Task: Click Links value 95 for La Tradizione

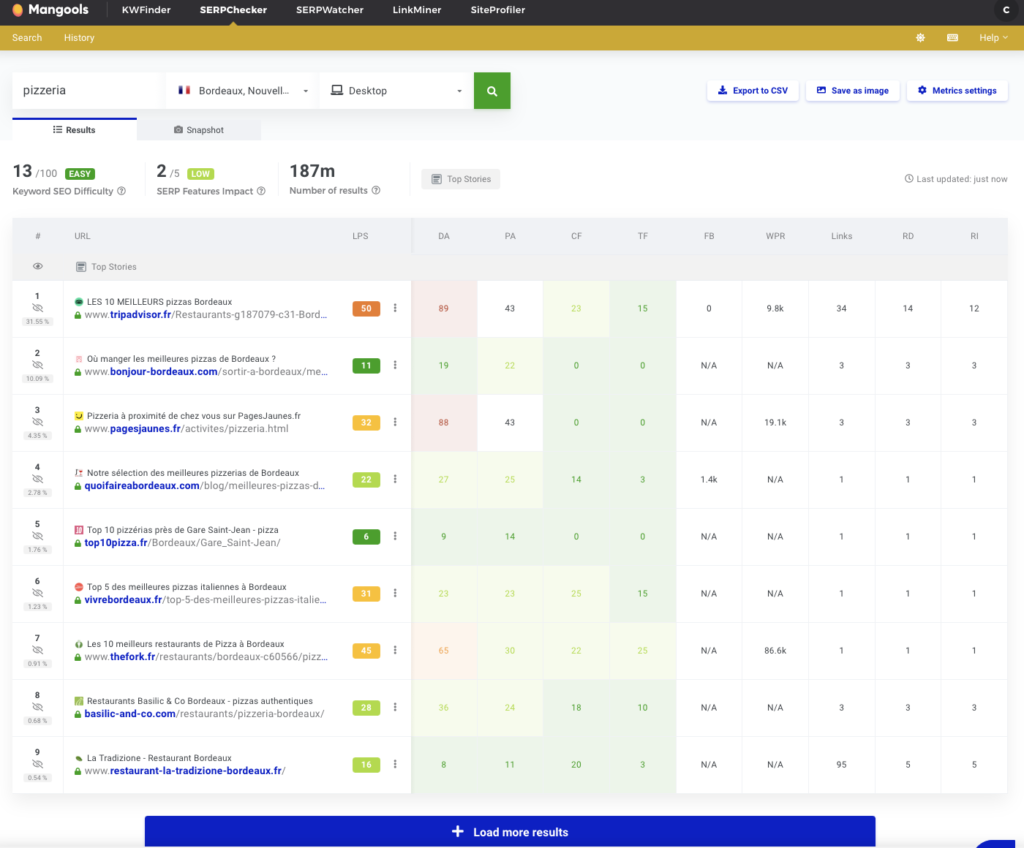Action: pos(841,764)
